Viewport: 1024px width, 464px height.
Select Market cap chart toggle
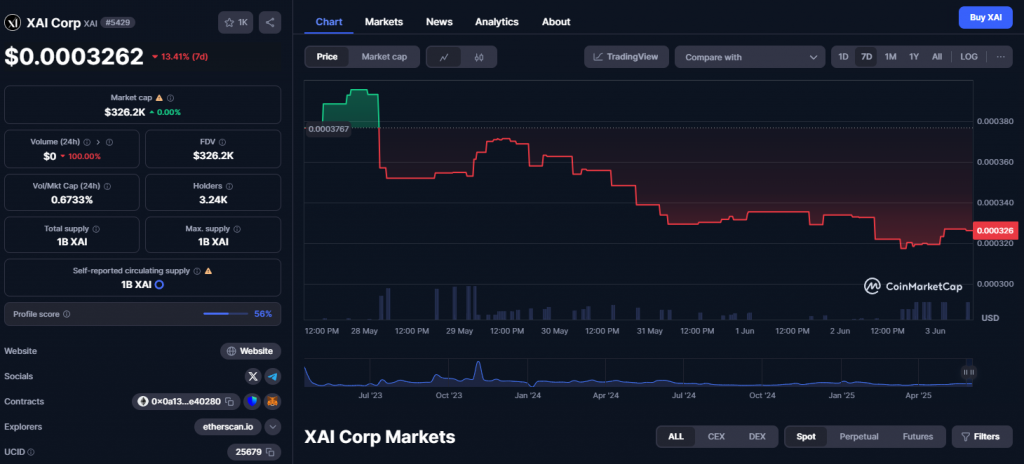[x=384, y=57]
